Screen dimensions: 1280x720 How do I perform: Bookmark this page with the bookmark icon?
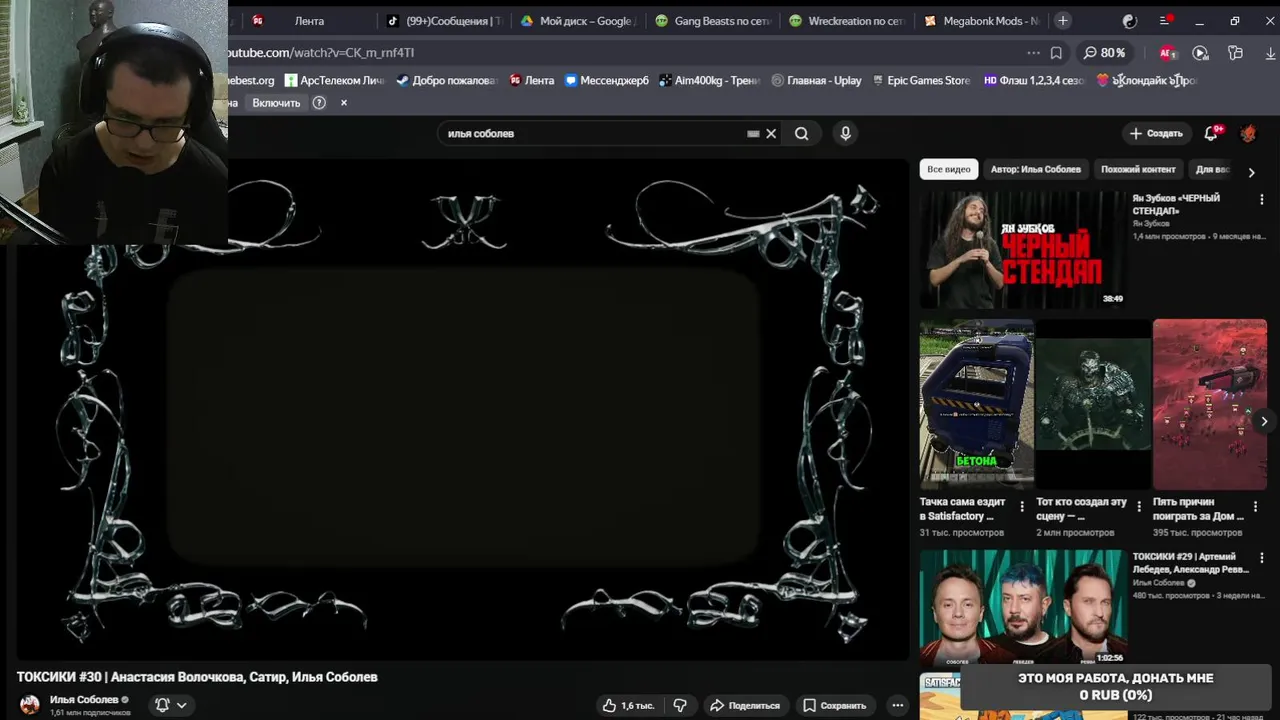[1056, 53]
